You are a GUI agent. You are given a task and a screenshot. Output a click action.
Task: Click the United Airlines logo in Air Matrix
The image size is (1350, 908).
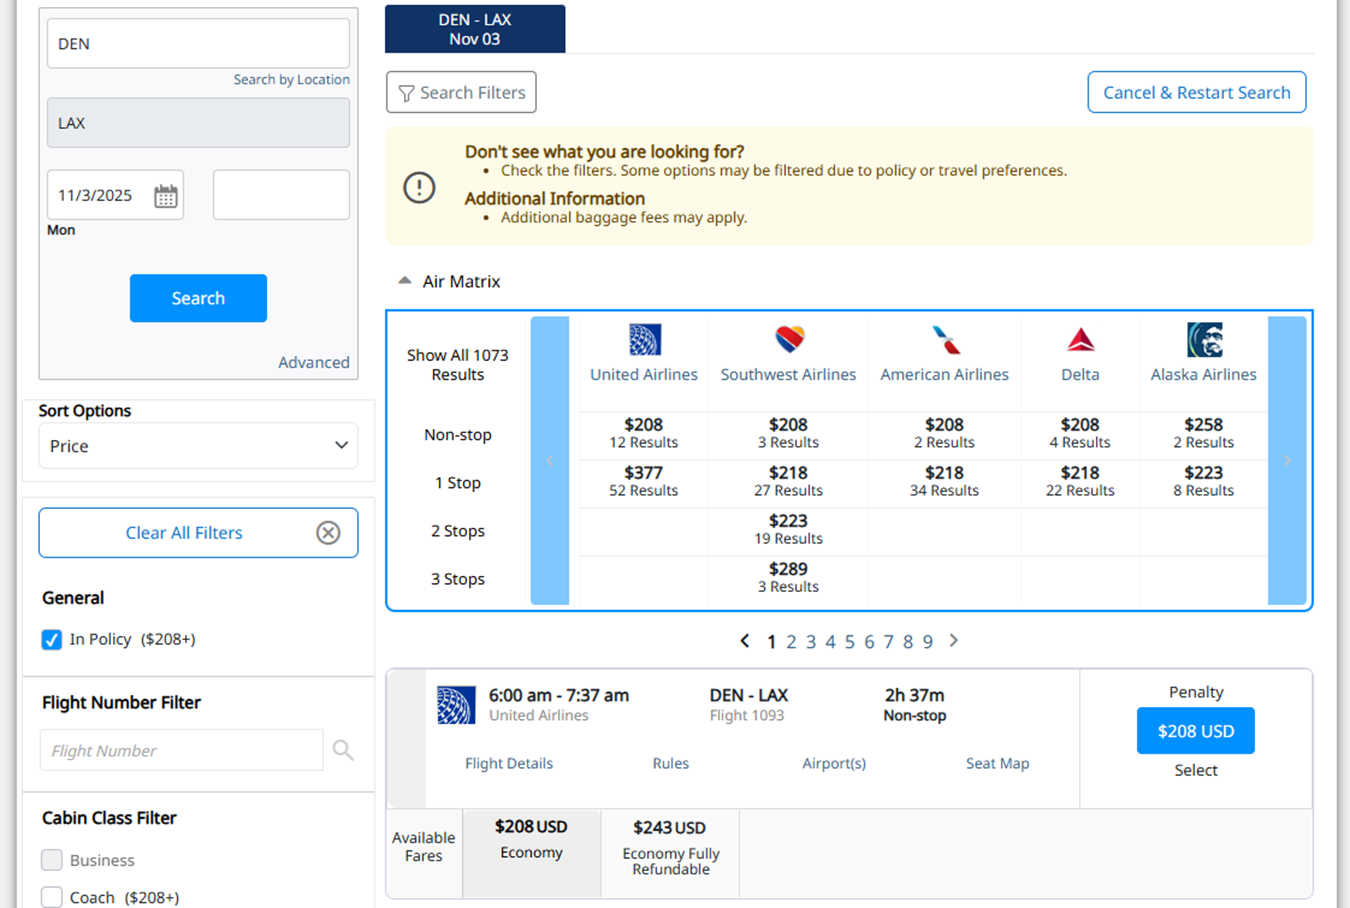click(x=644, y=340)
